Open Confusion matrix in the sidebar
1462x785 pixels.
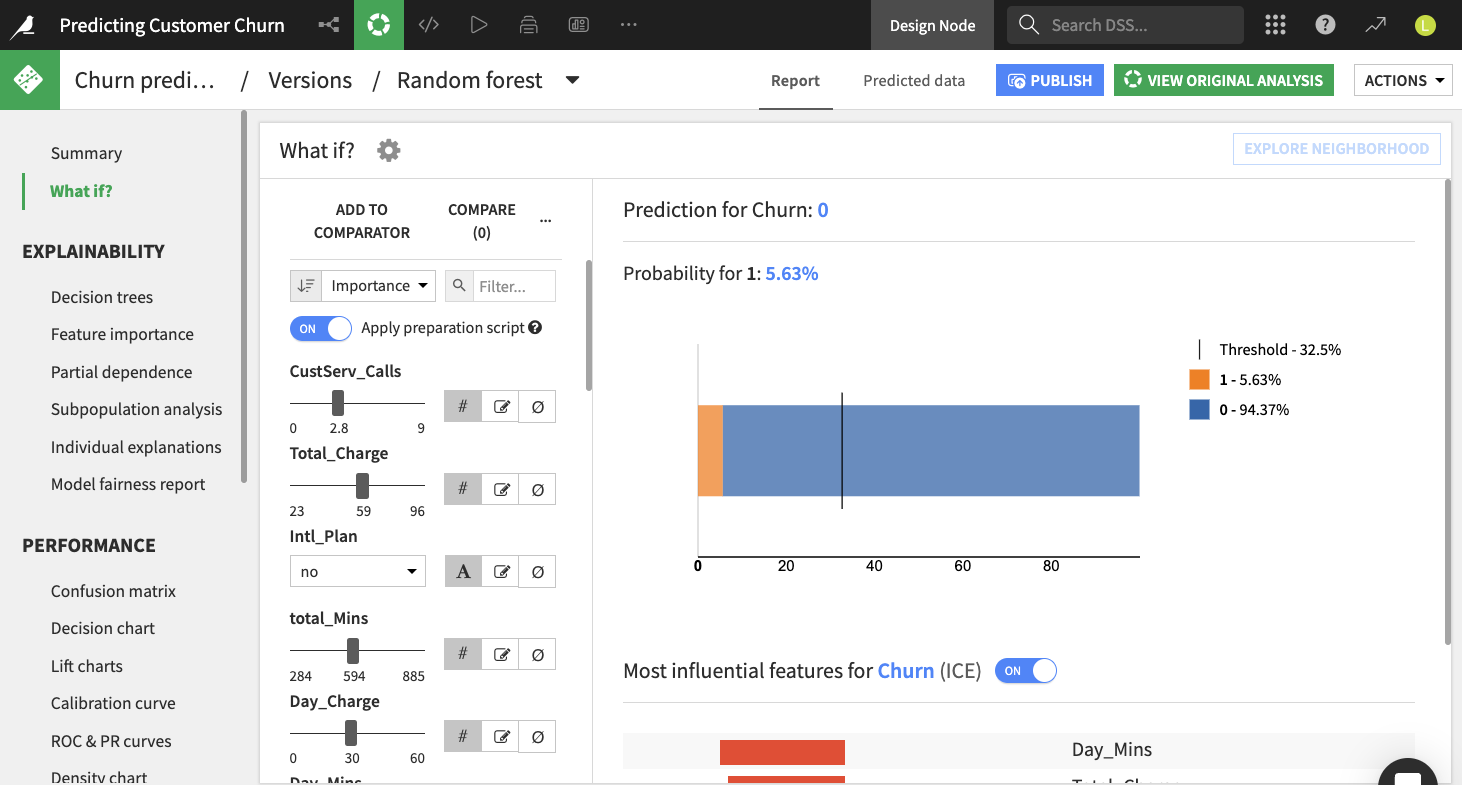tap(113, 591)
